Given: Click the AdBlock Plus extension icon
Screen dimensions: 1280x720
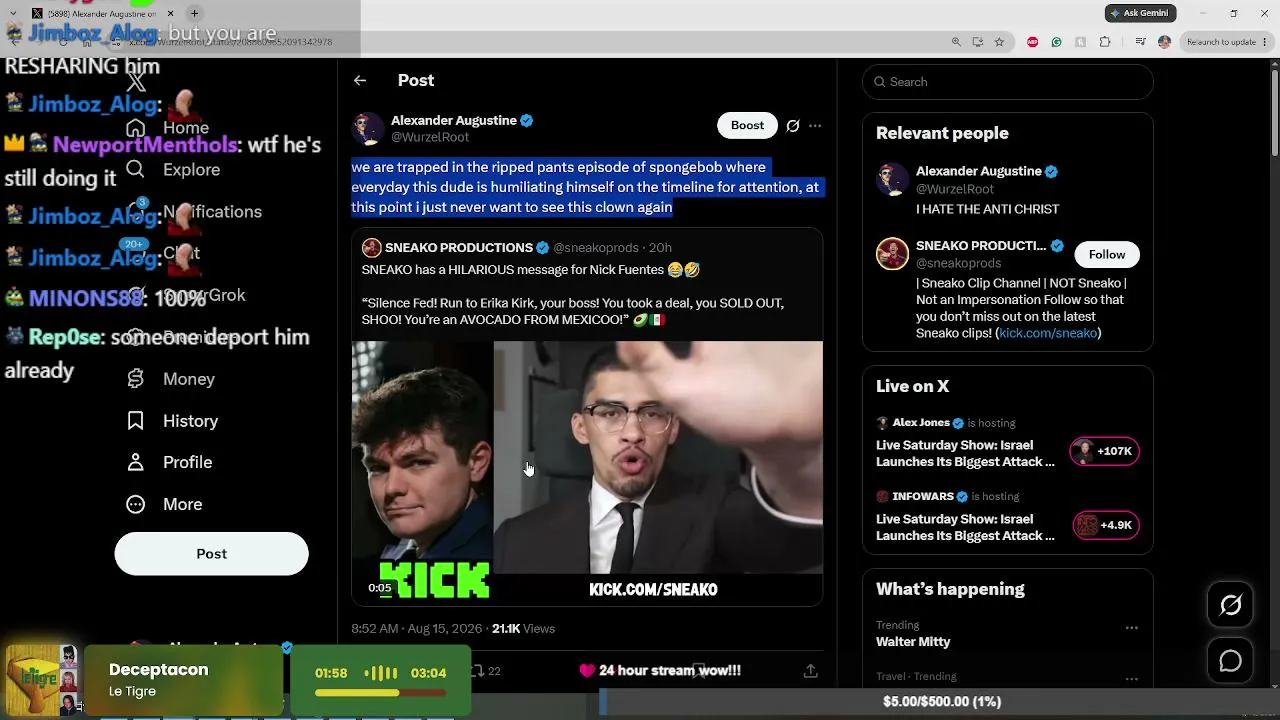Looking at the screenshot, I should tap(1032, 42).
